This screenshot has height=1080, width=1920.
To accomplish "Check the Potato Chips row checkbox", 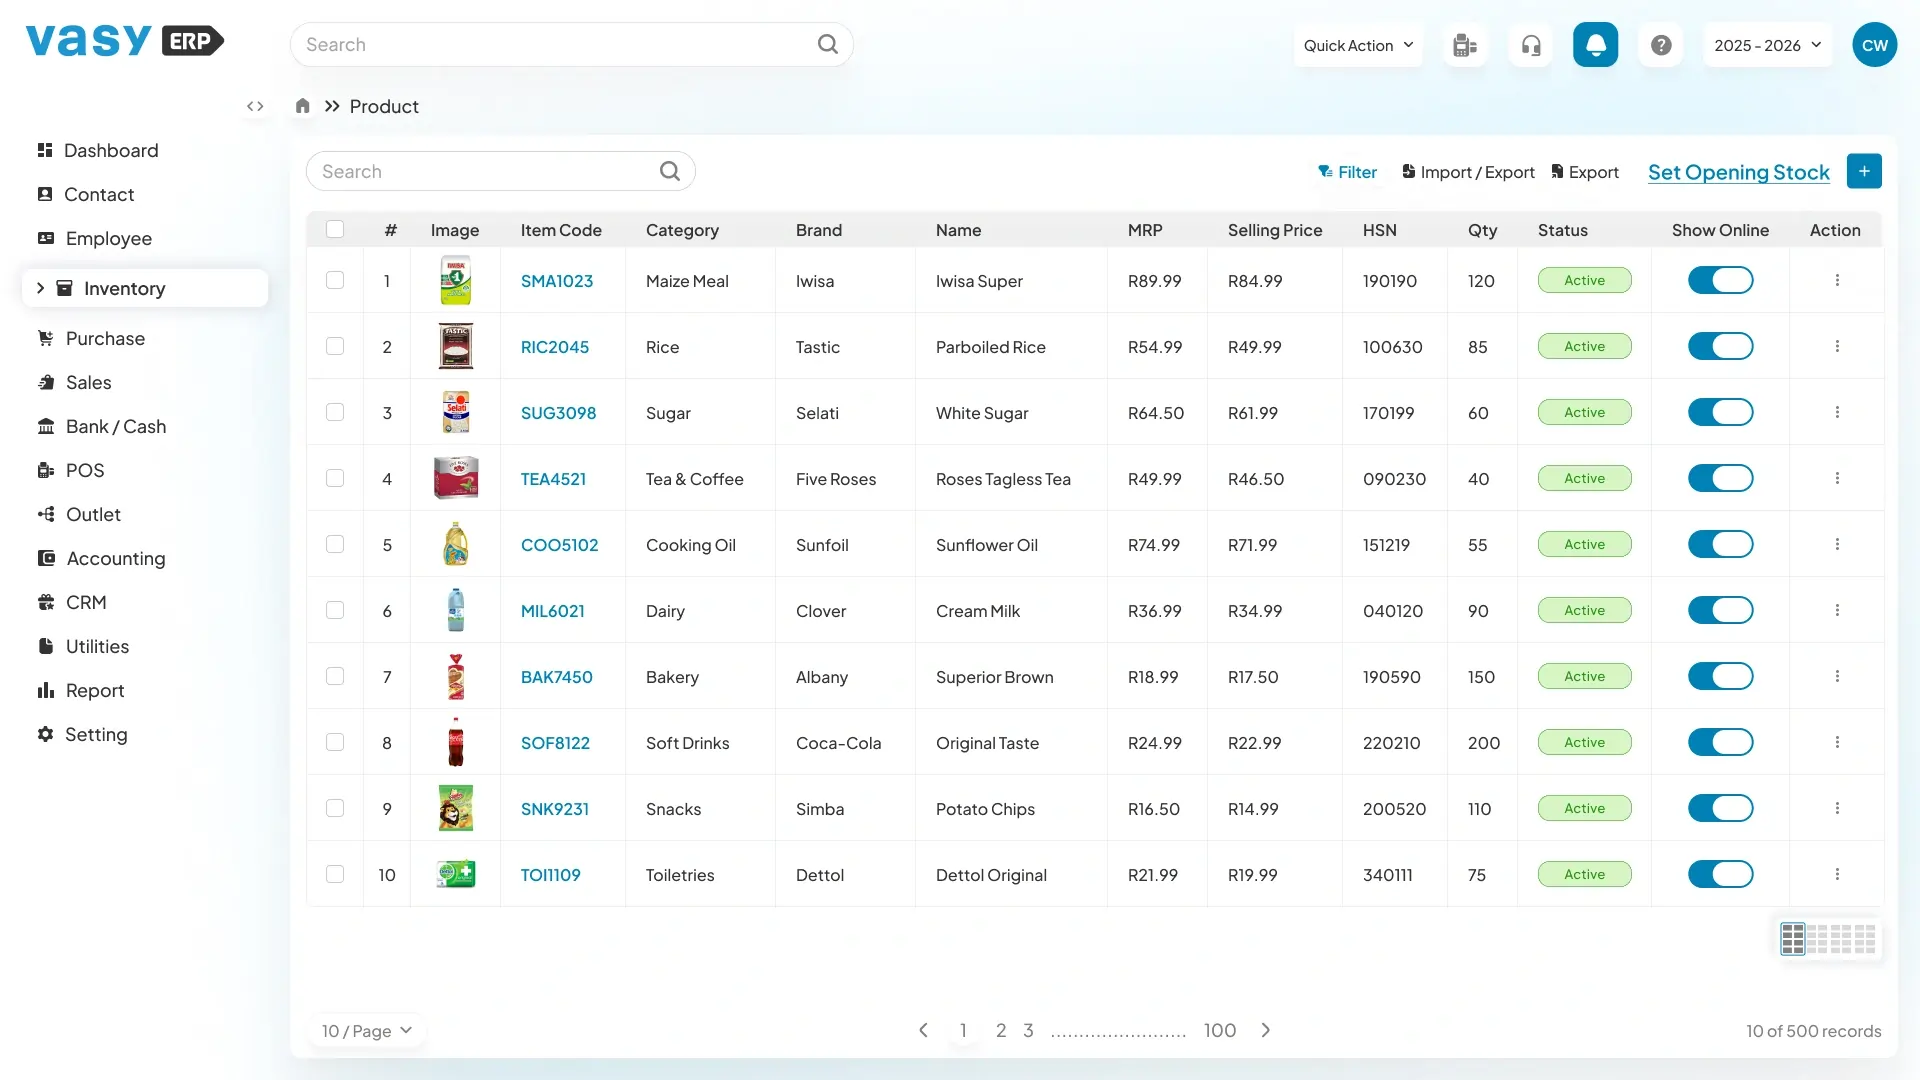I will point(335,808).
